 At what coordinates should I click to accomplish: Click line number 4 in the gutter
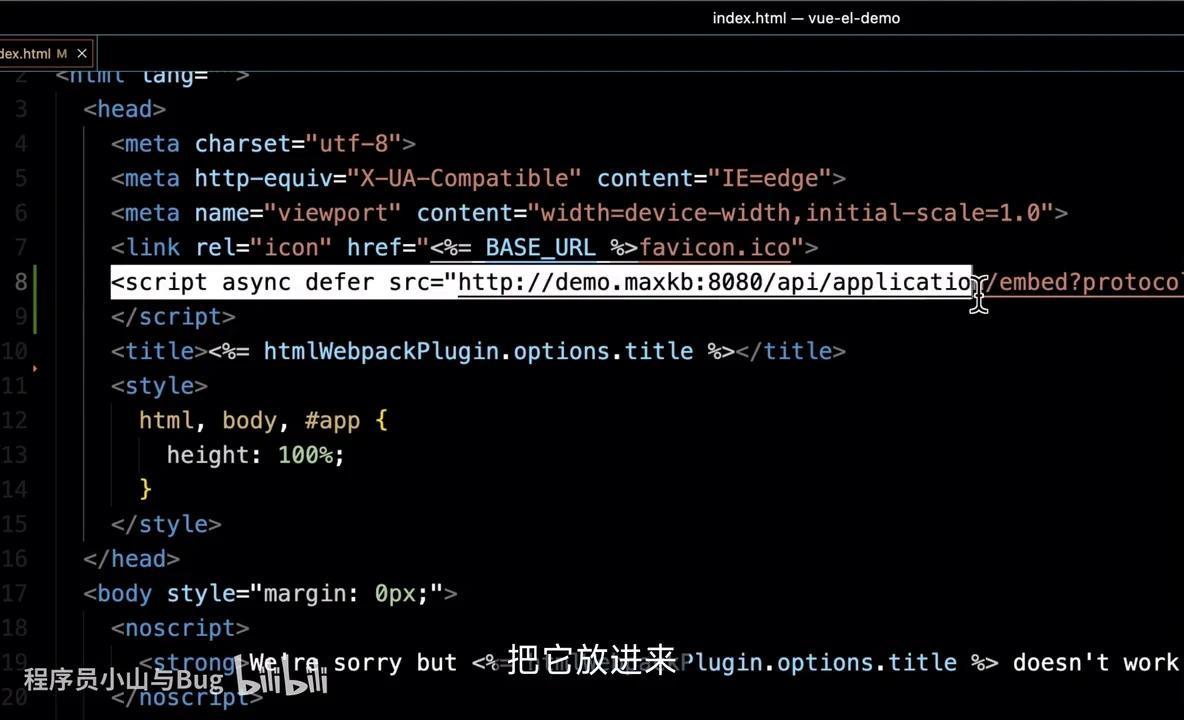(x=20, y=143)
